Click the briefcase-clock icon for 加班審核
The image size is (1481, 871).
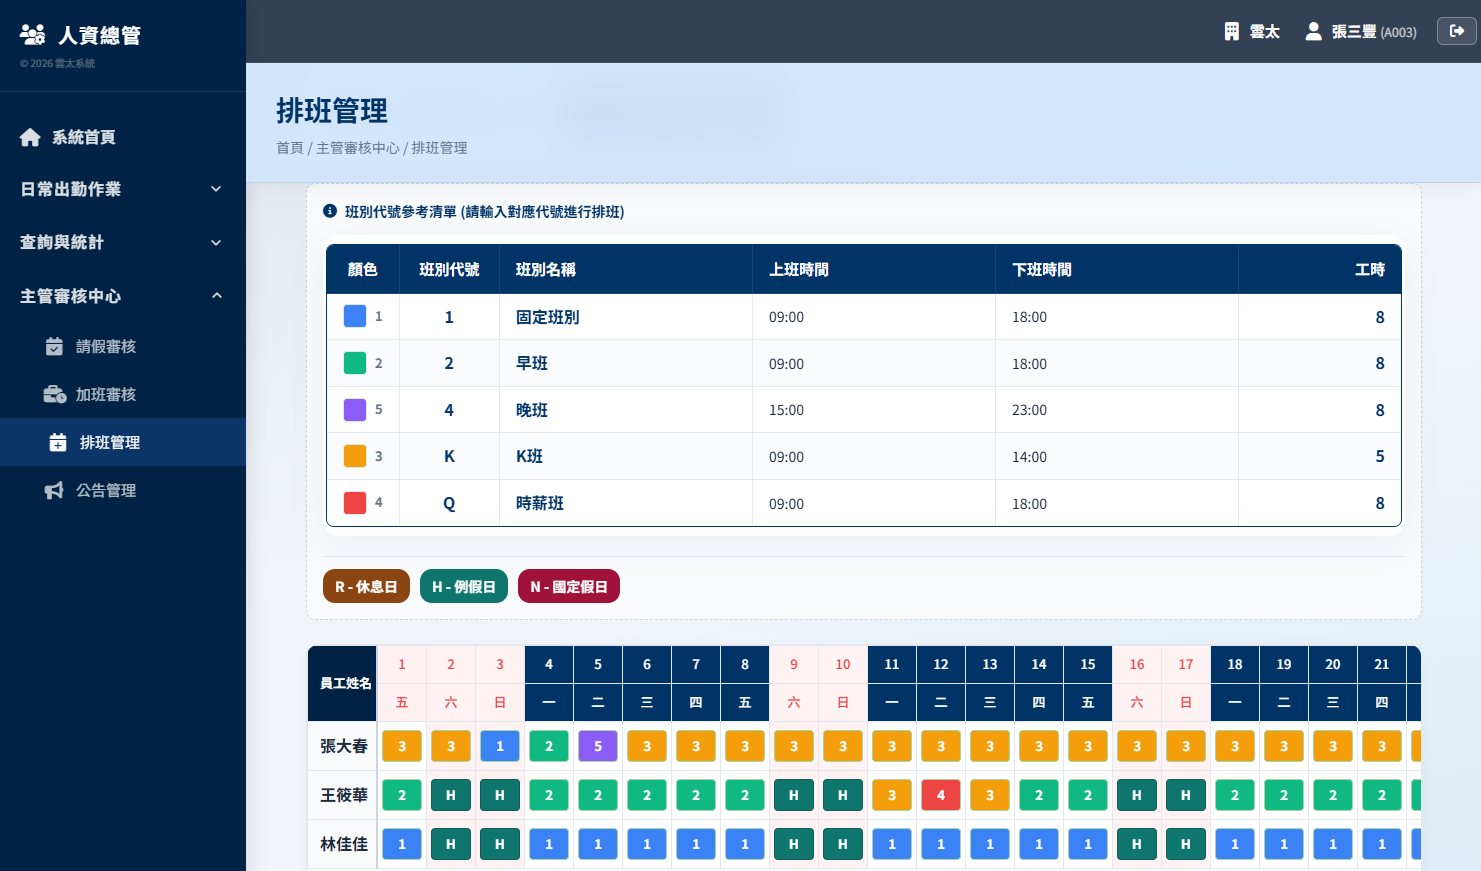point(55,394)
